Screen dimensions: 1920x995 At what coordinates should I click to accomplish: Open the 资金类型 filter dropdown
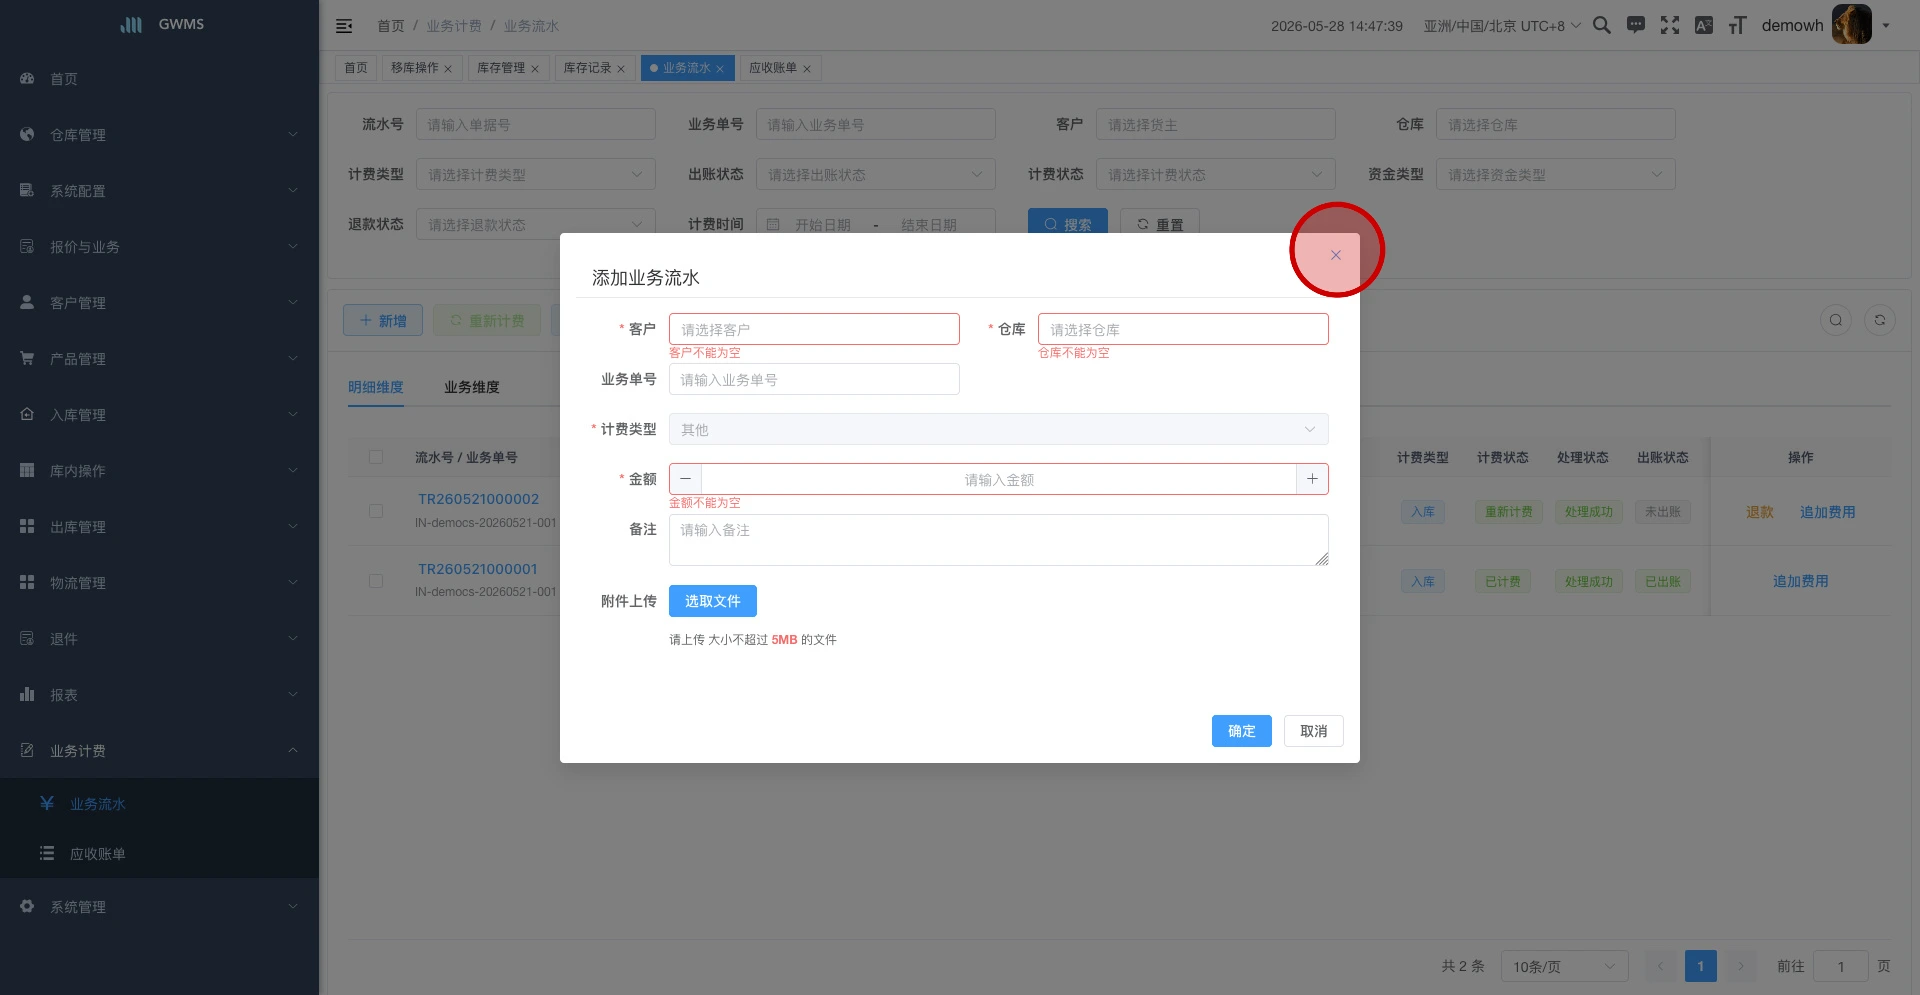pos(1556,175)
